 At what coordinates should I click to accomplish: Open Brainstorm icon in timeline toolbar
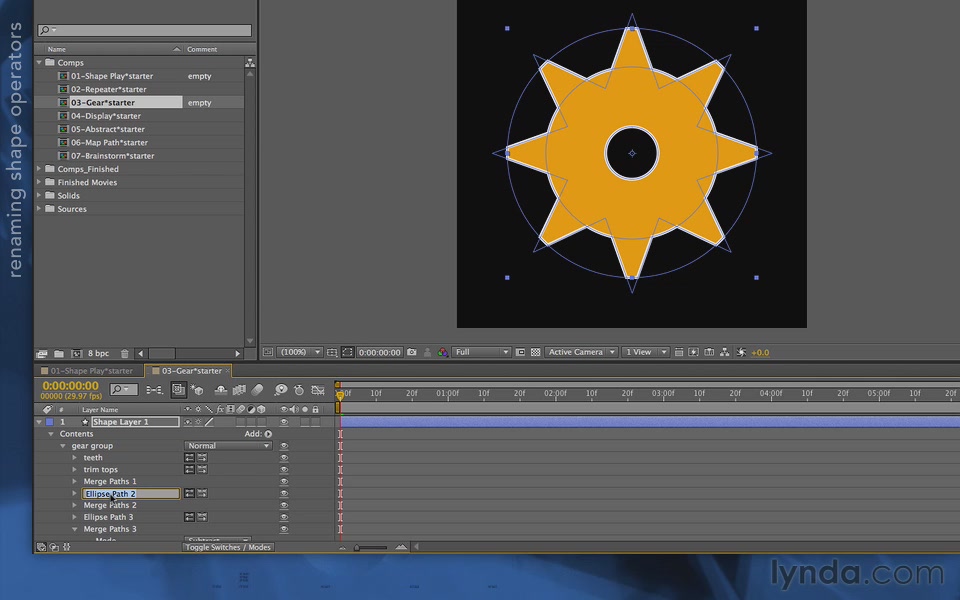[280, 389]
